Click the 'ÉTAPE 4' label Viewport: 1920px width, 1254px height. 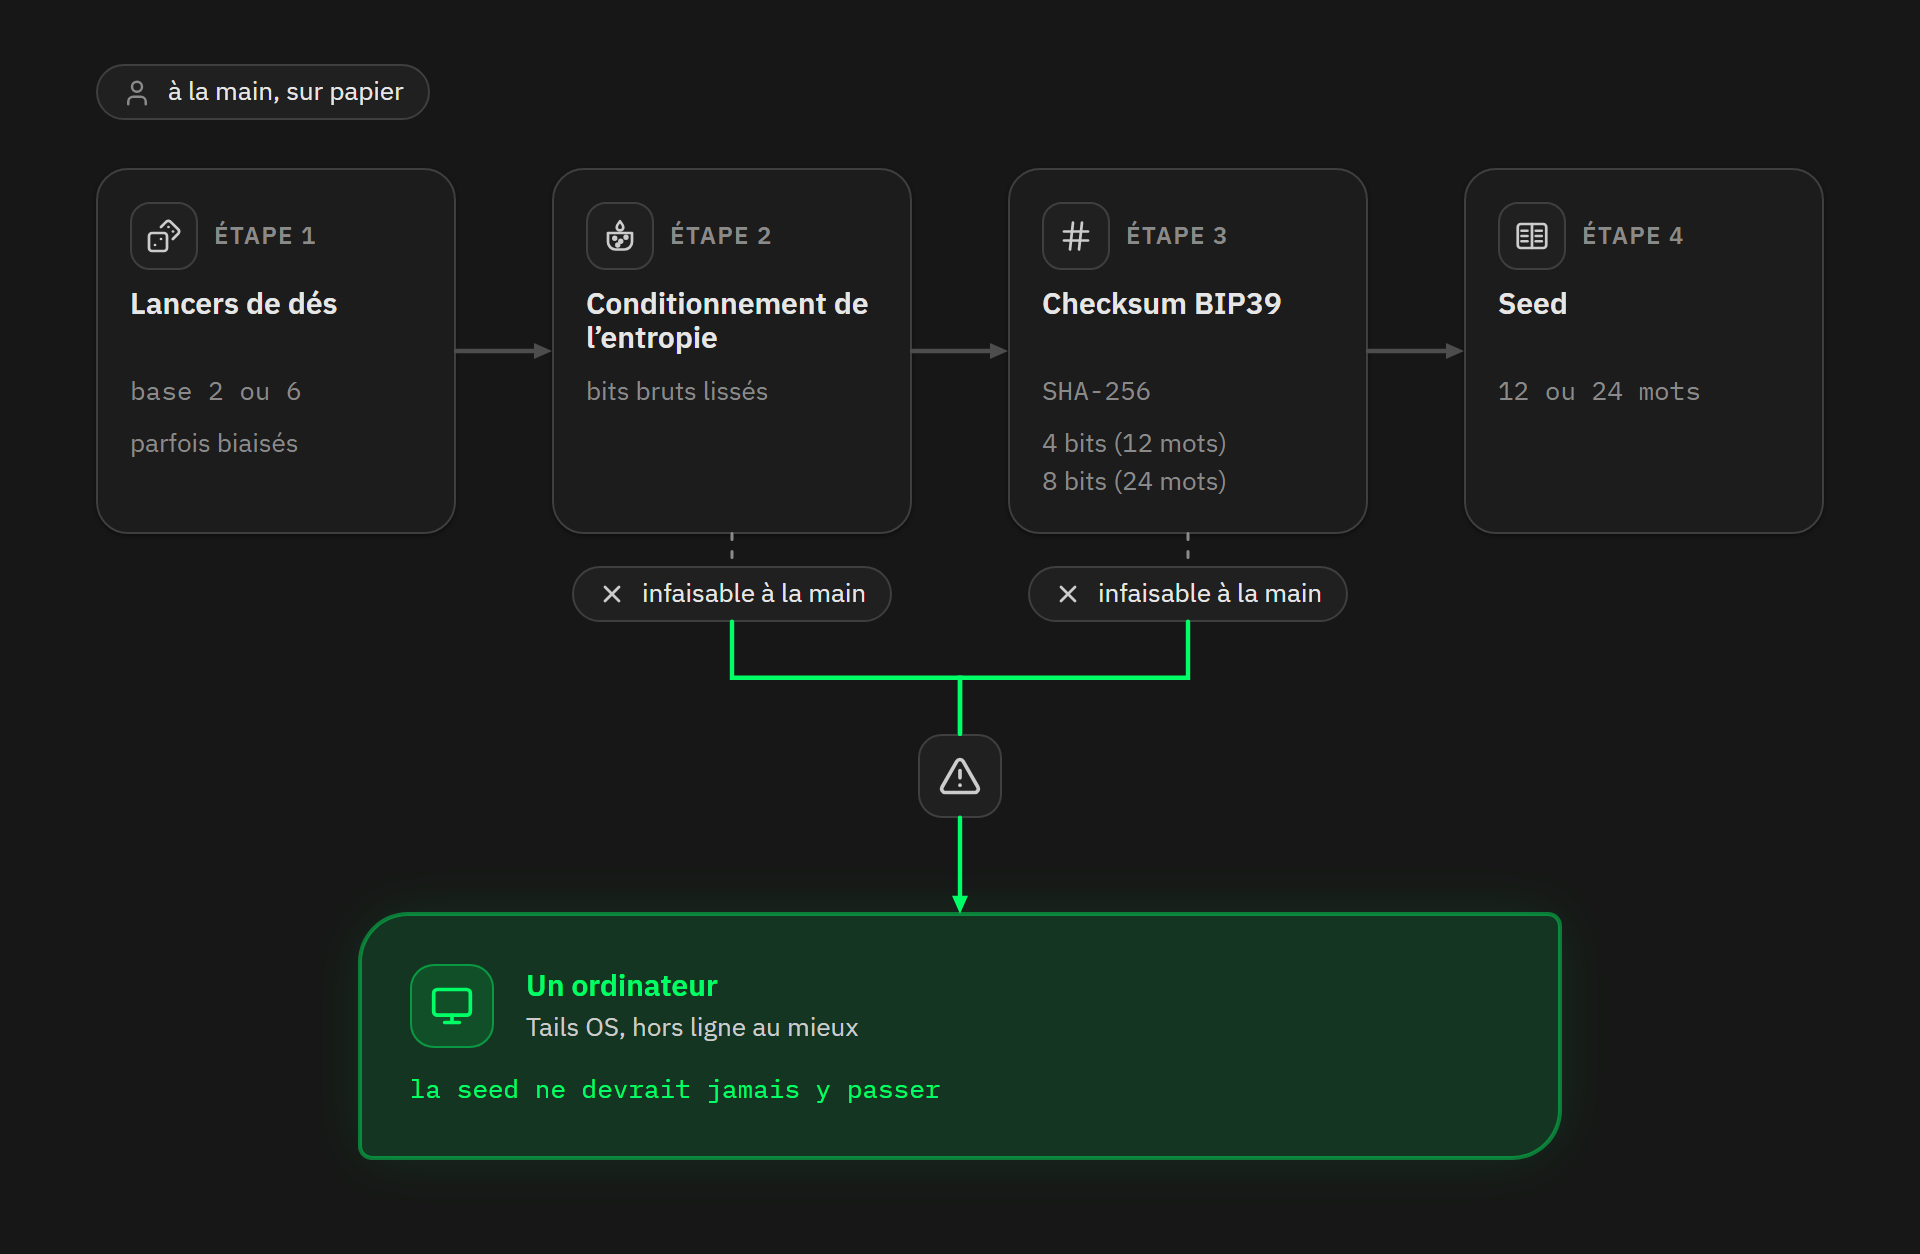coord(1633,236)
